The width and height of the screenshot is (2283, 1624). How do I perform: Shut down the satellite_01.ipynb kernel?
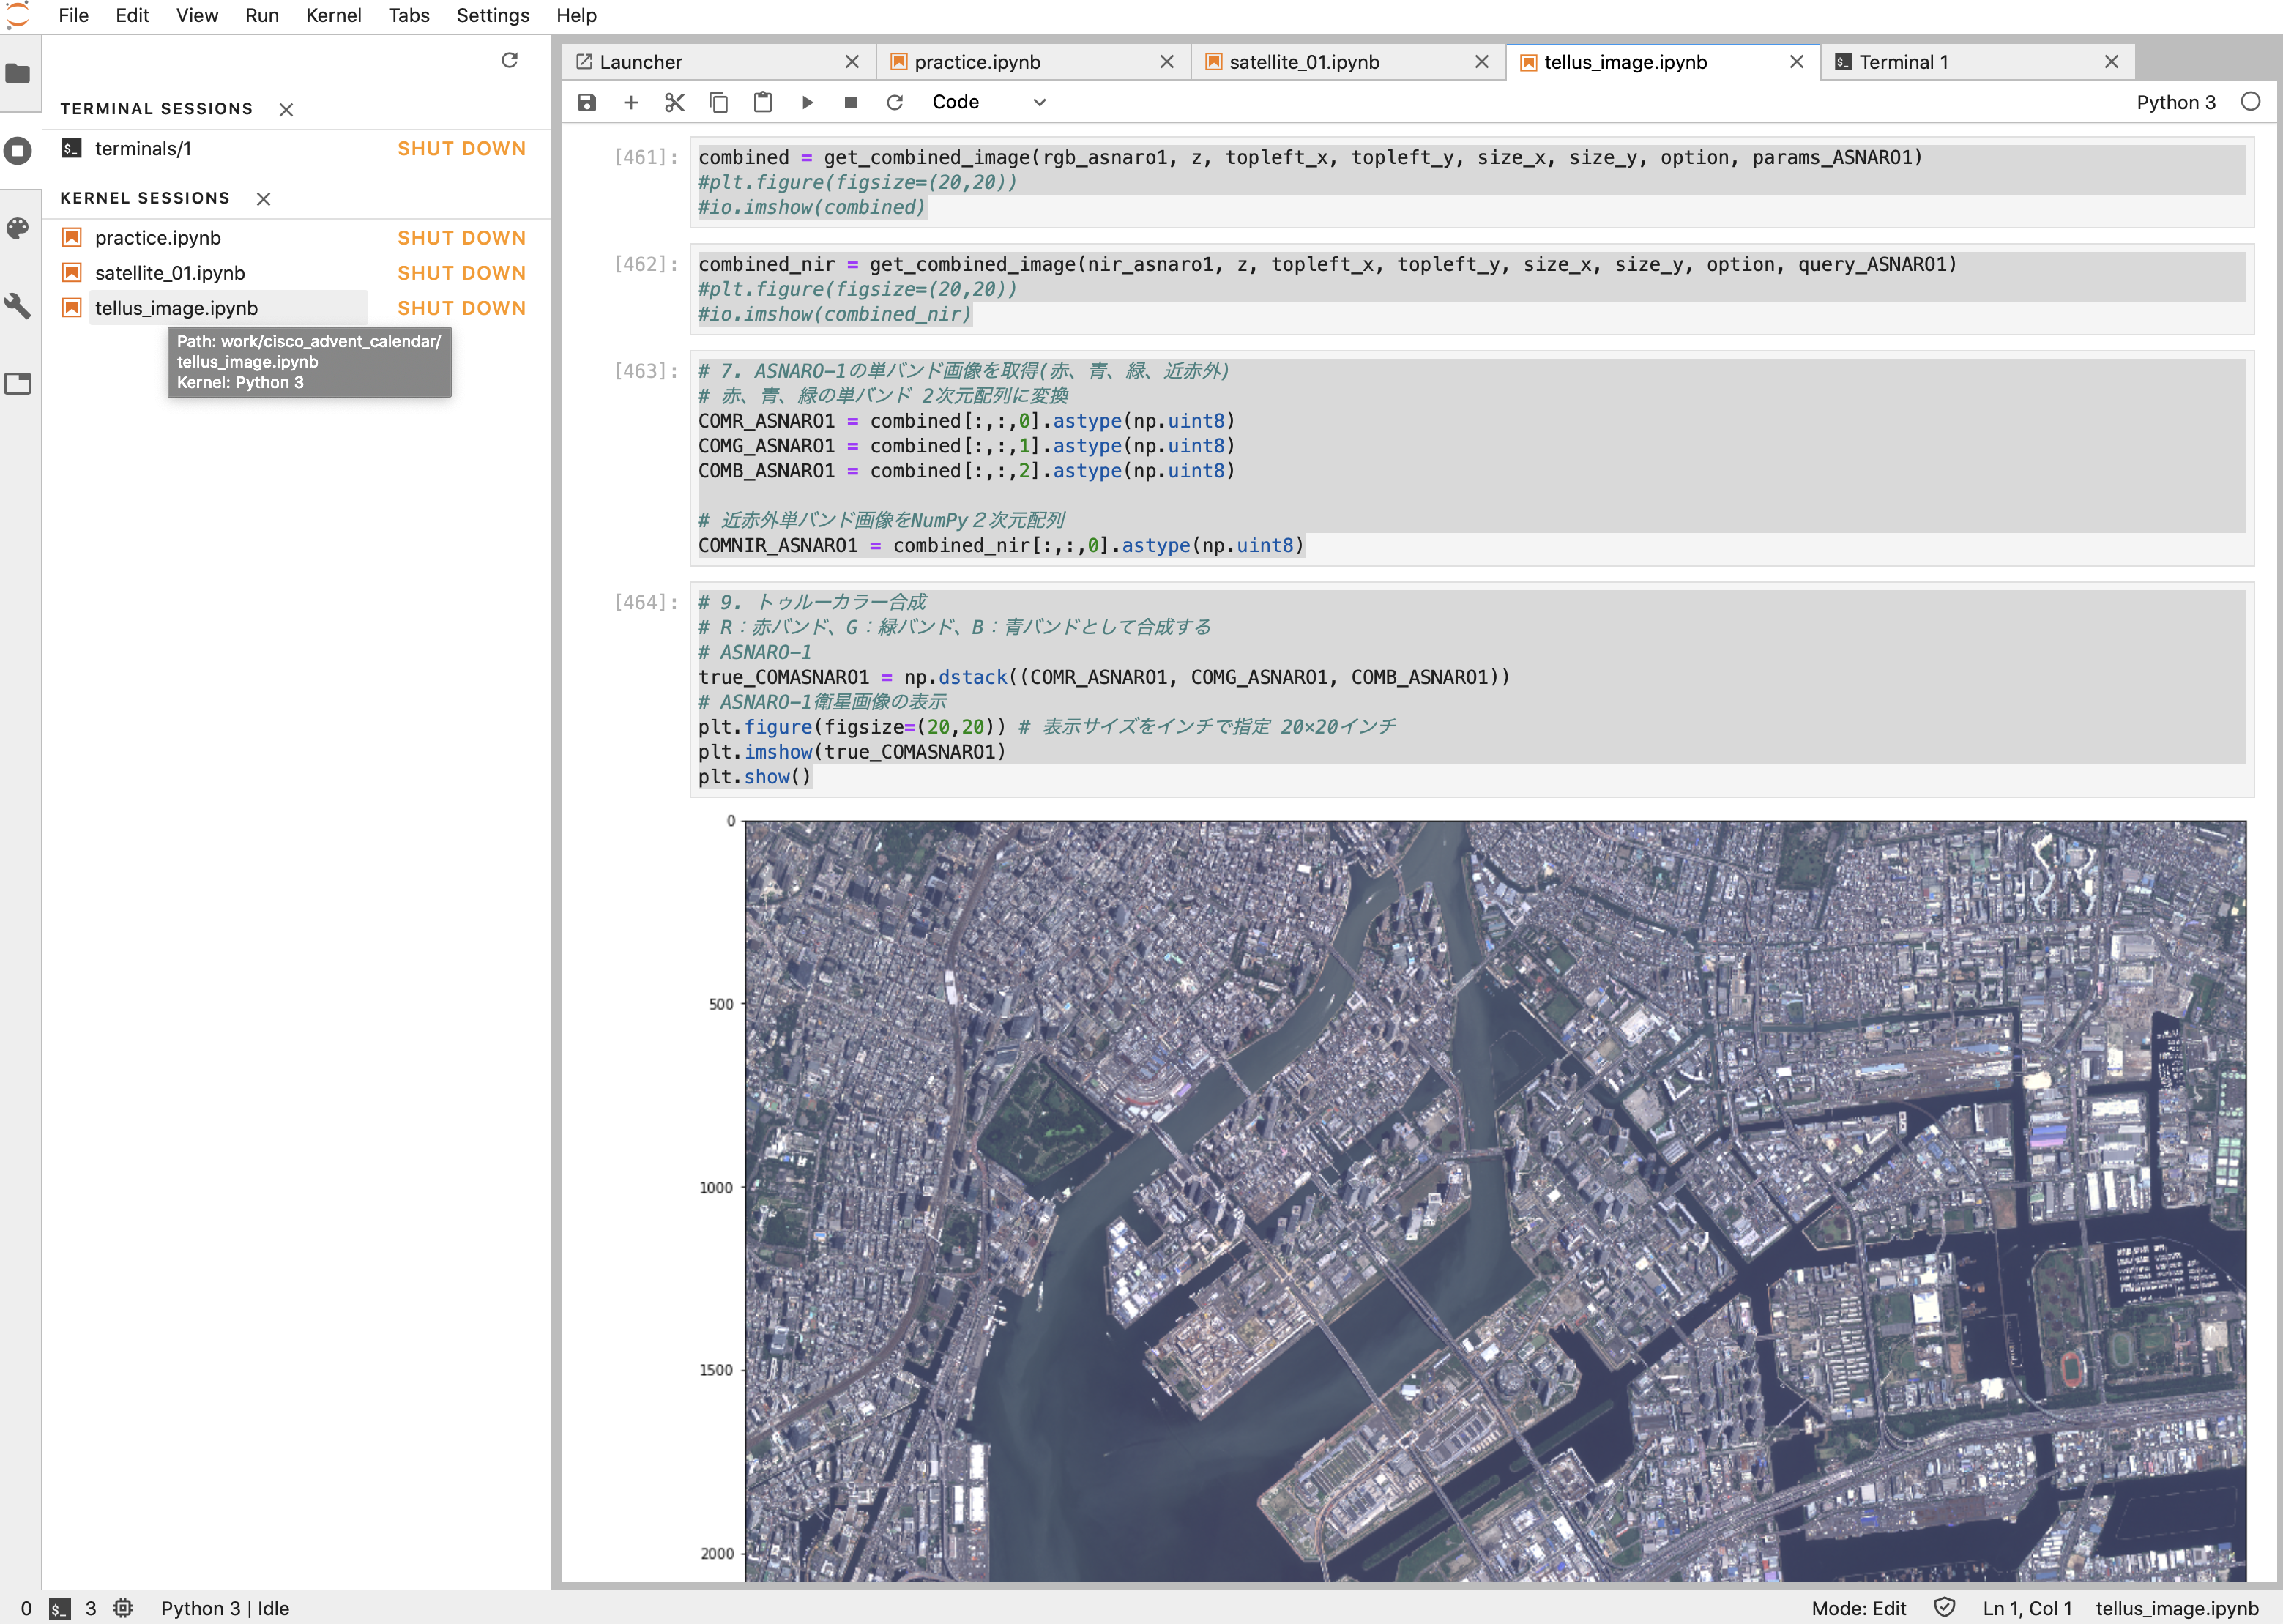tap(461, 272)
